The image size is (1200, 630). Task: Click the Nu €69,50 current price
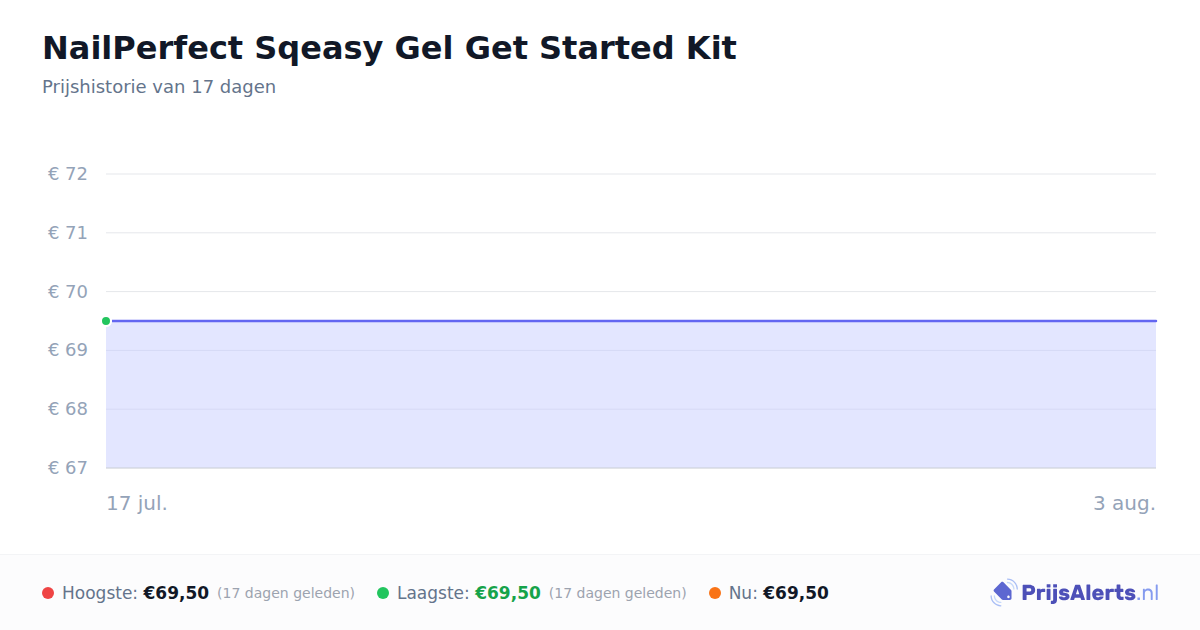(x=796, y=593)
